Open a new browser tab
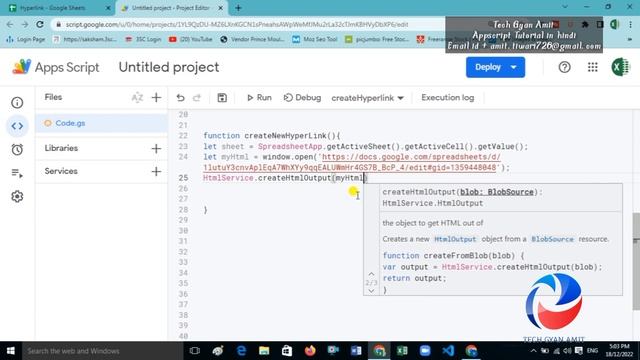Viewport: 640px width, 360px height. click(x=238, y=8)
